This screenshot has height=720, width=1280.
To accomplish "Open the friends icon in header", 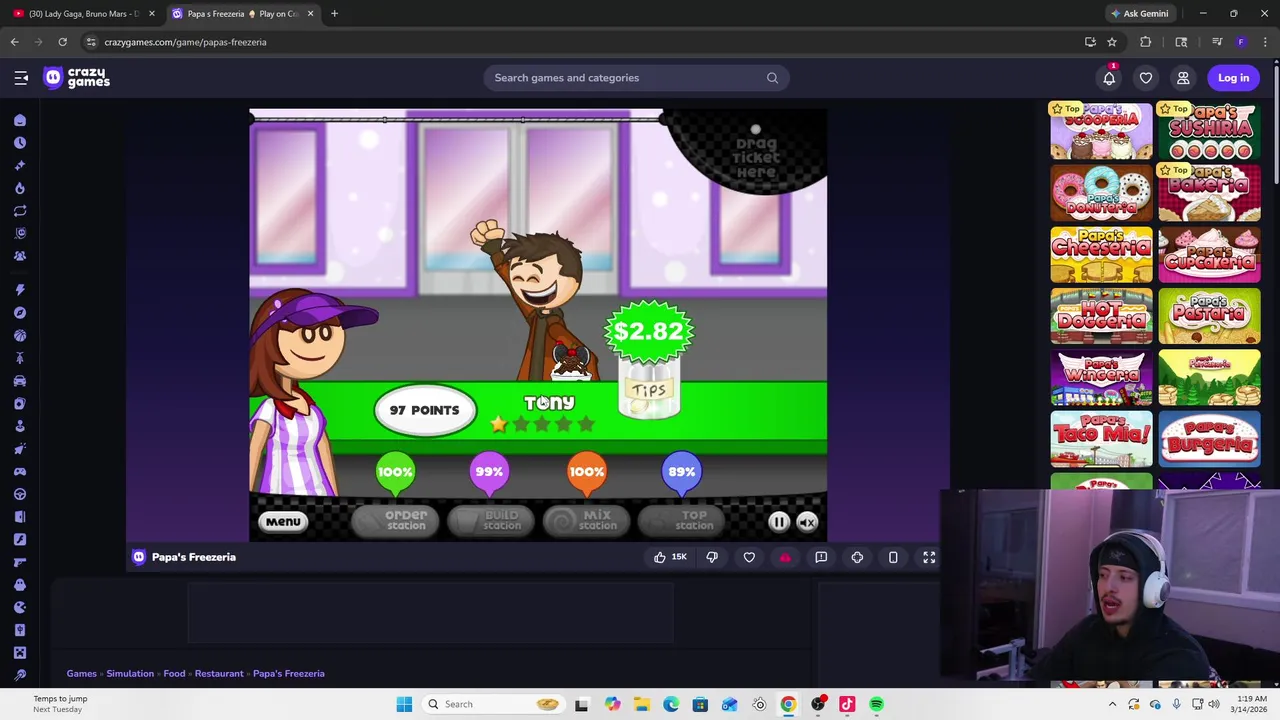I will [x=1183, y=78].
